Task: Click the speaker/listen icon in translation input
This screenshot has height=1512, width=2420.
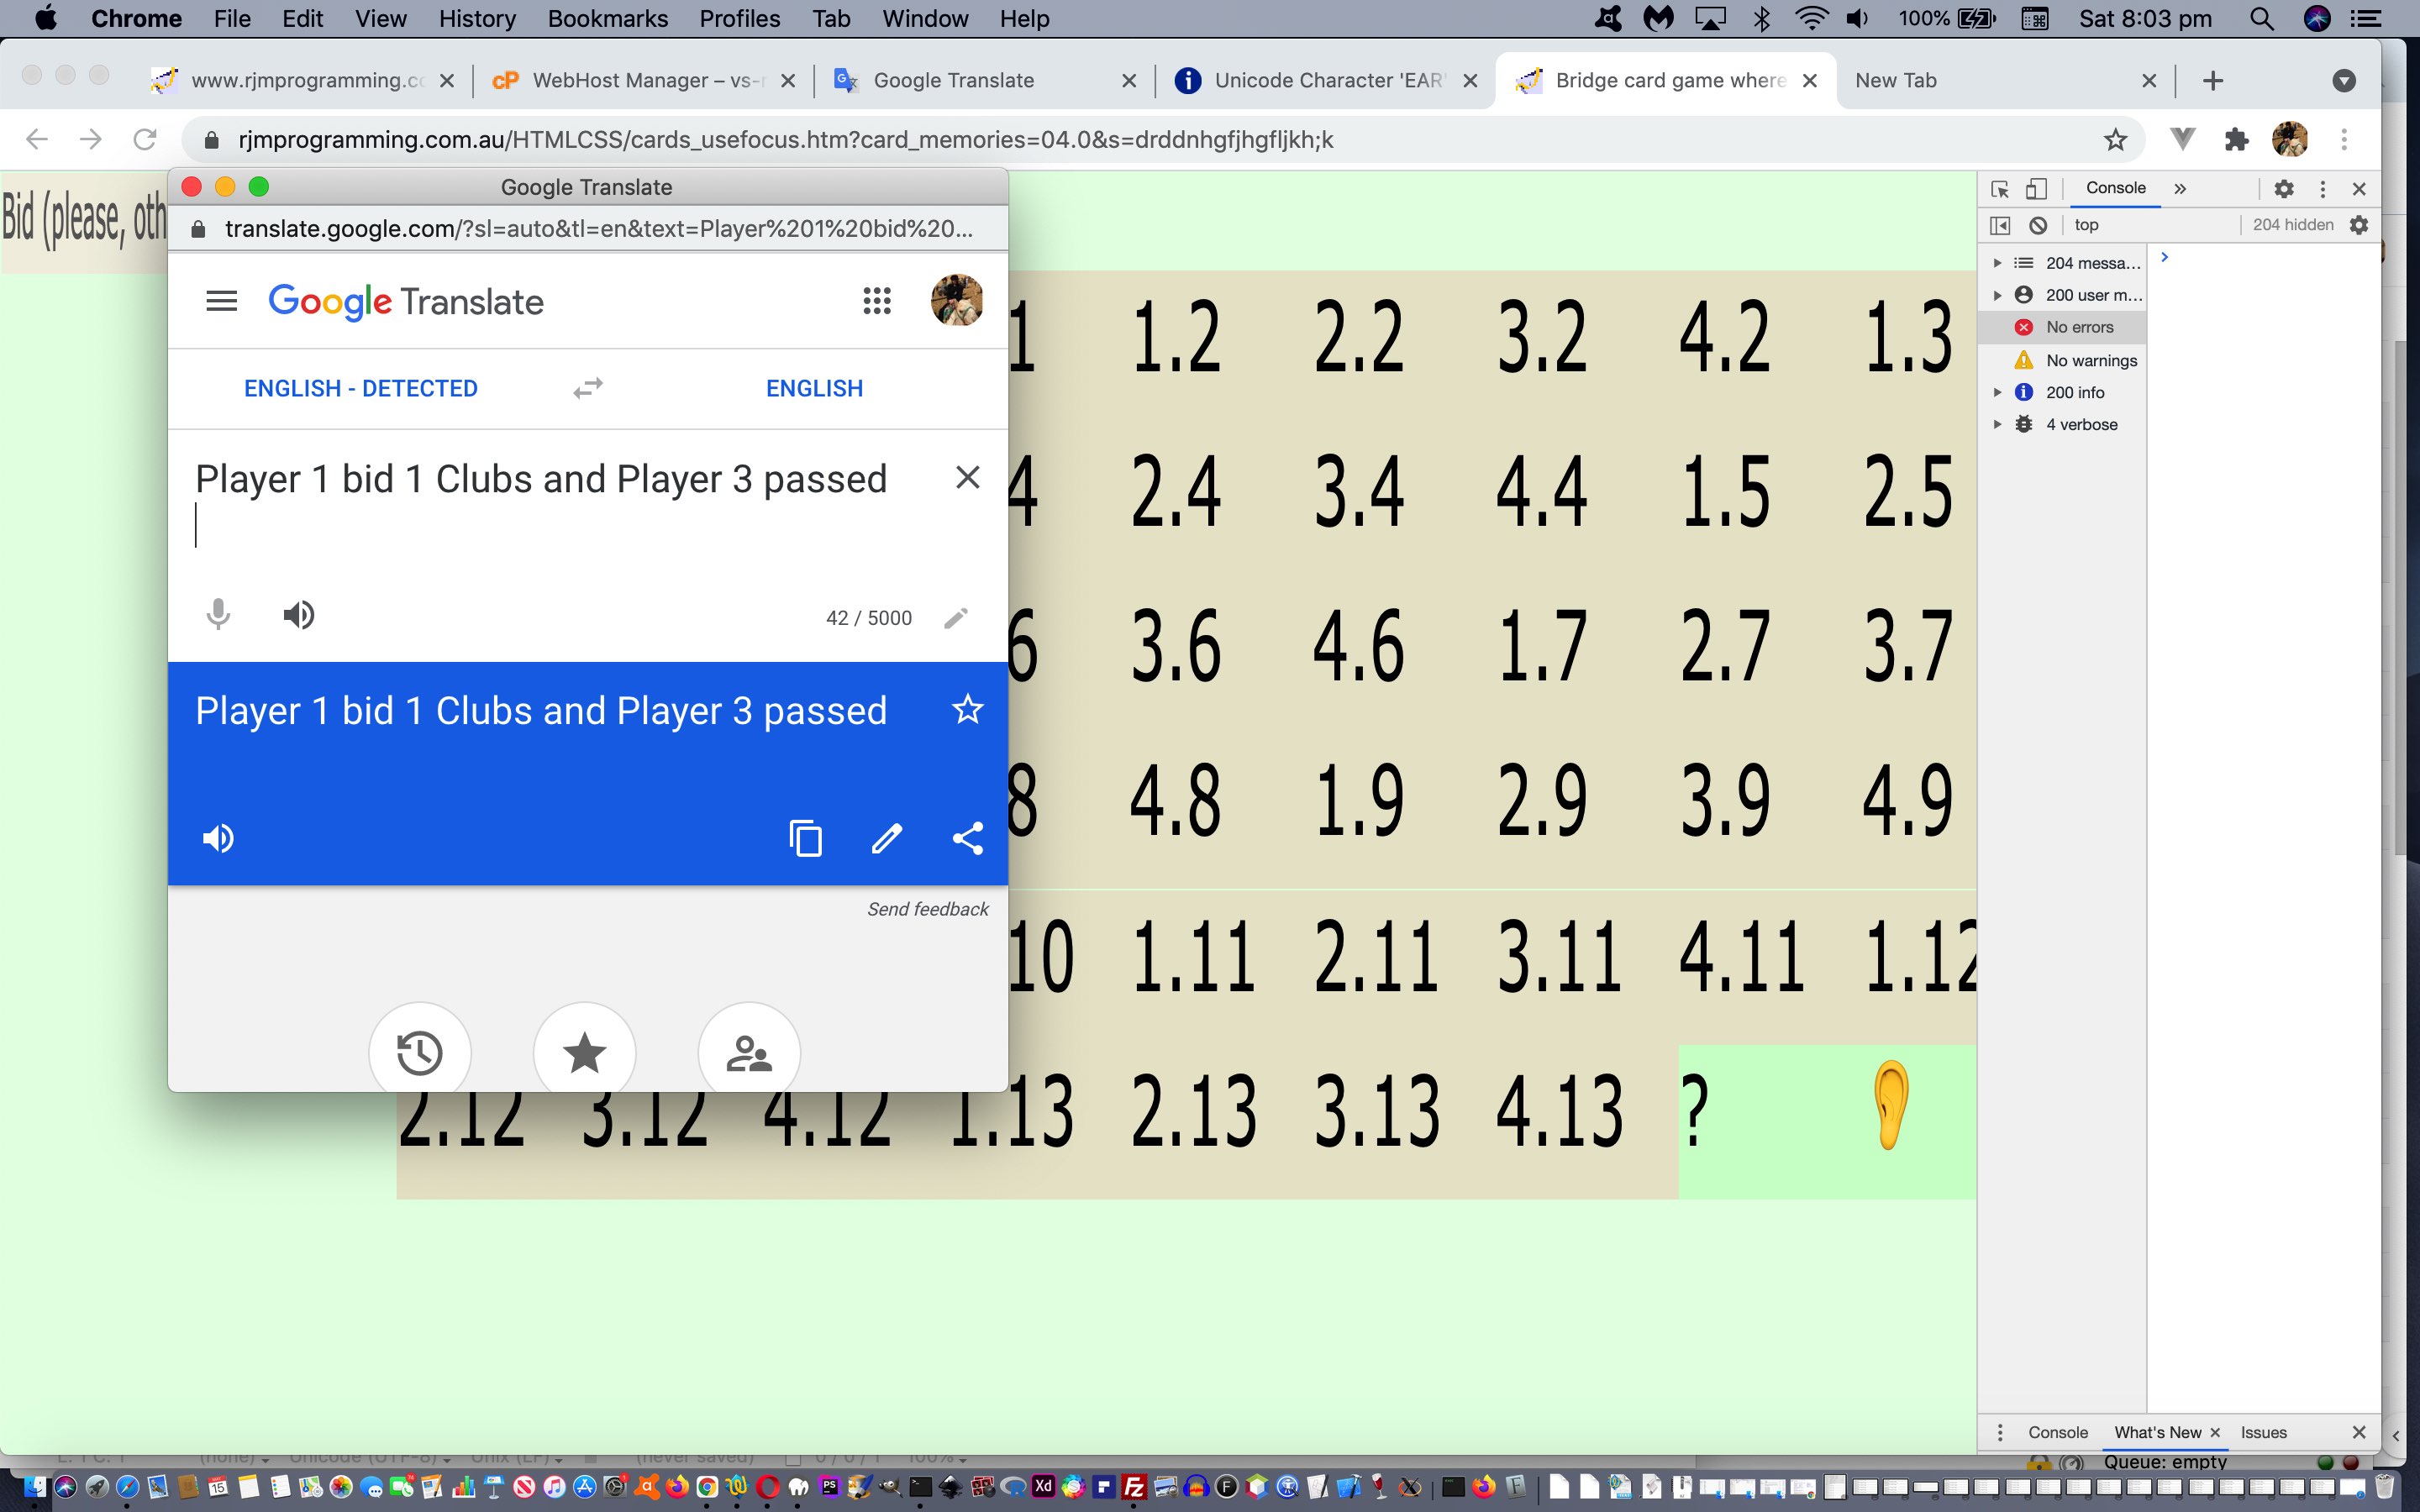Action: pyautogui.click(x=298, y=613)
